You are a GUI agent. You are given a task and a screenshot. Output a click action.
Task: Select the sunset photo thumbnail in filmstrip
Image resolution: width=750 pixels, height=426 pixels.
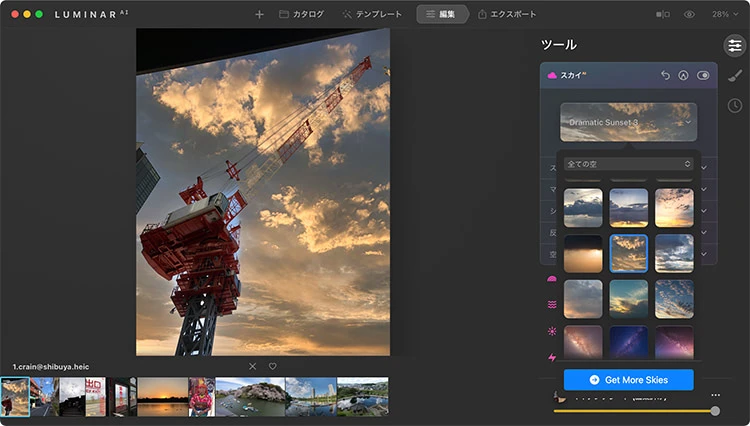162,397
